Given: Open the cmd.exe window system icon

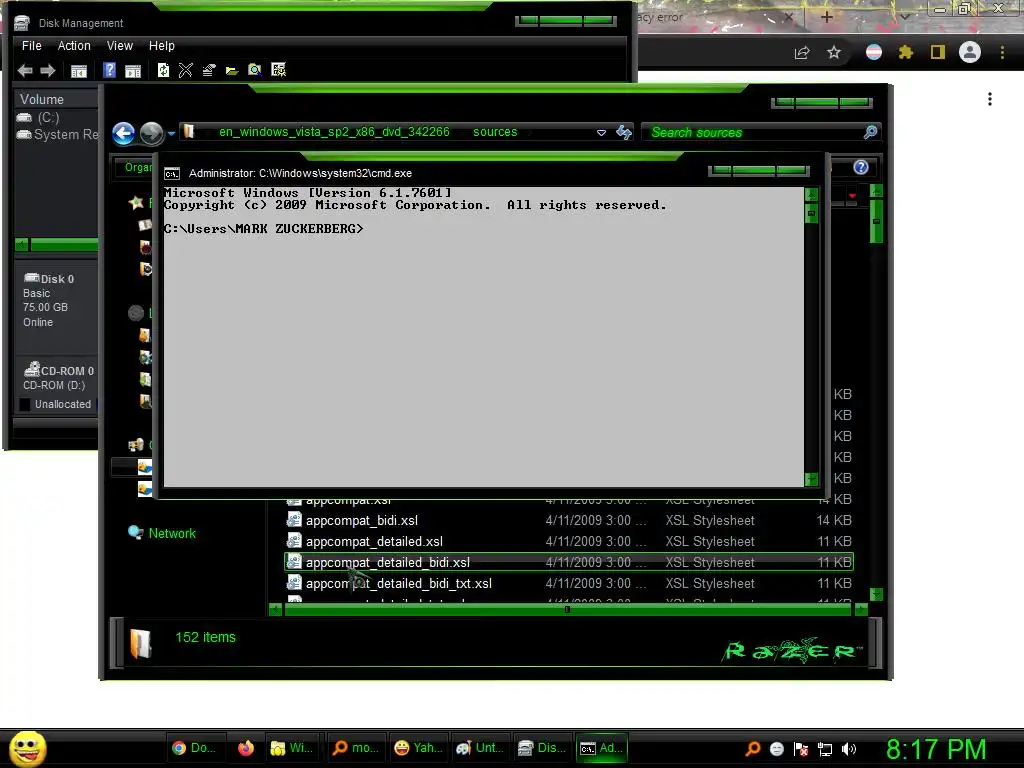Looking at the screenshot, I should pos(172,174).
